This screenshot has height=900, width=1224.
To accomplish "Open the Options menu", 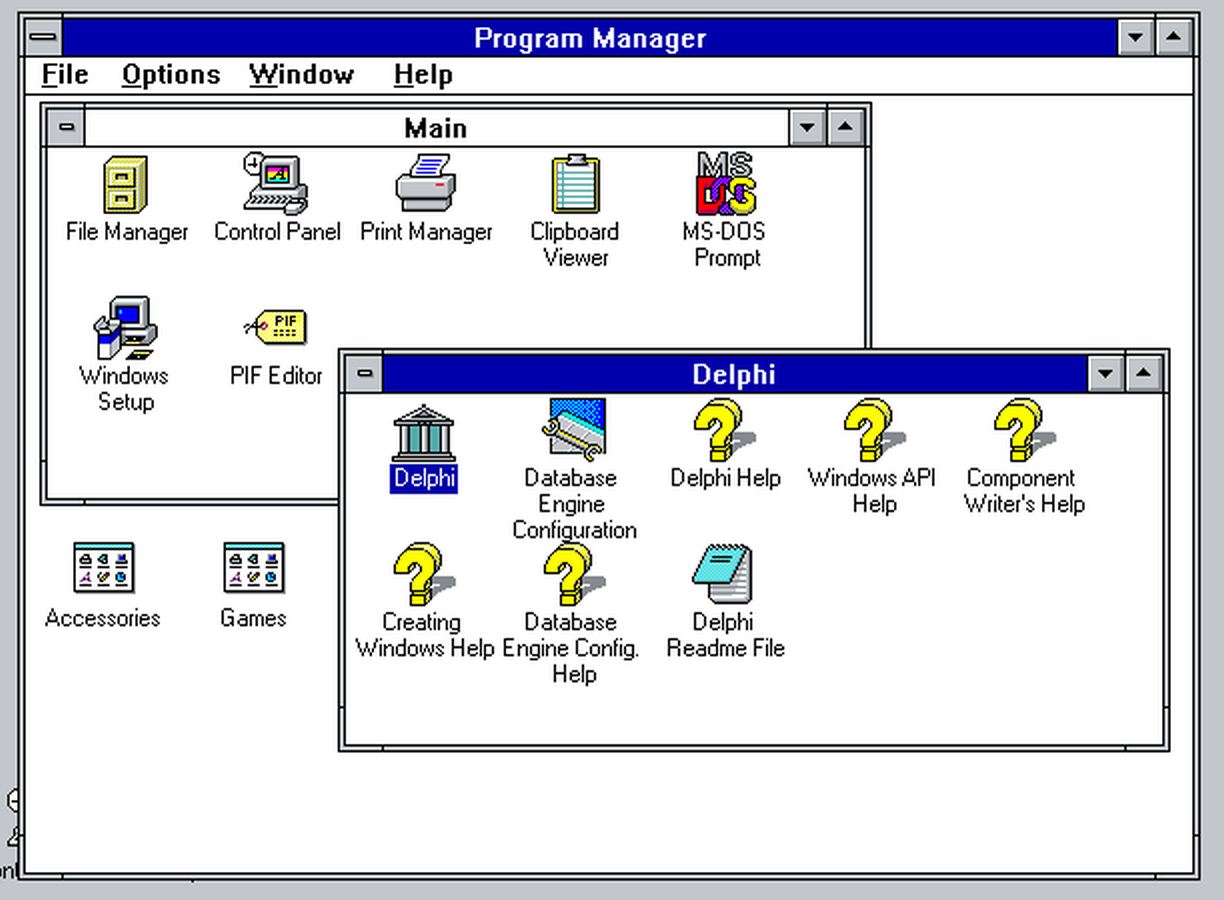I will (171, 75).
